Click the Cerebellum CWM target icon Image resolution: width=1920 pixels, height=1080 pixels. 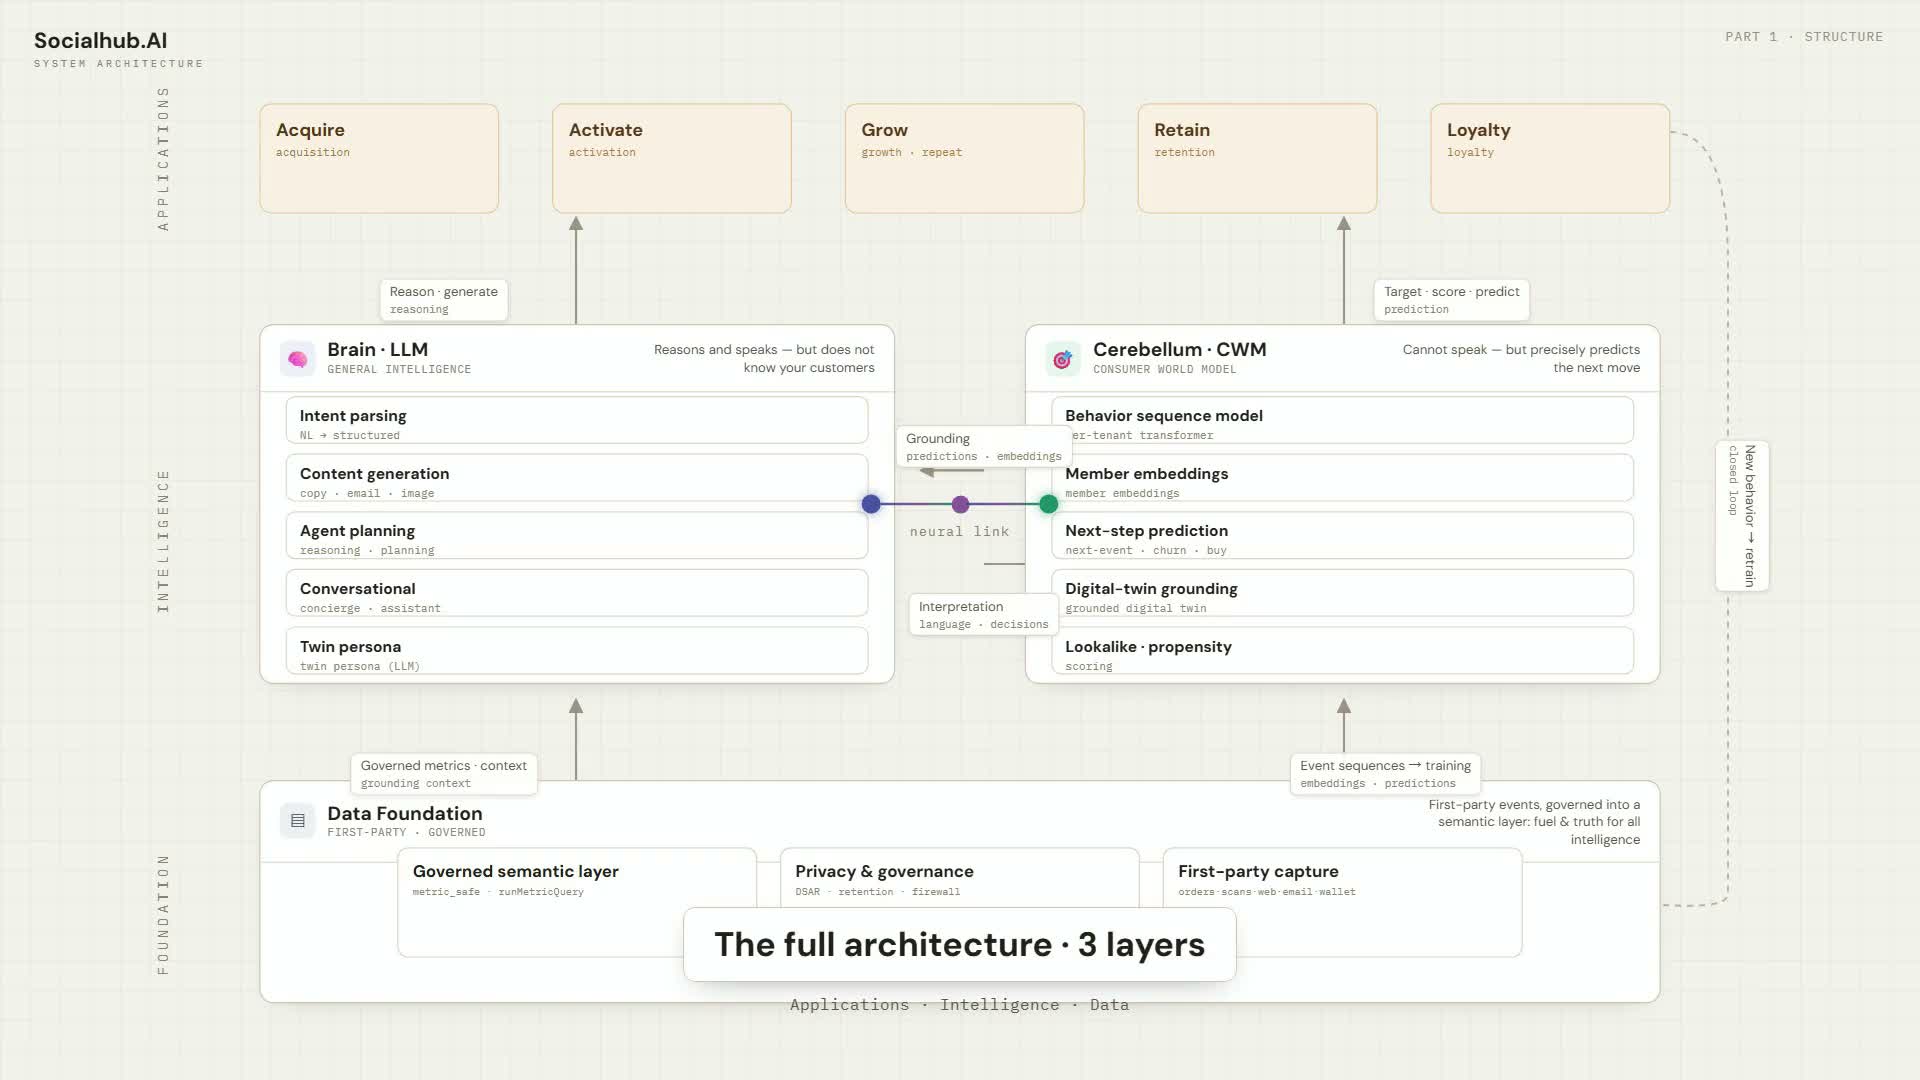pos(1062,358)
